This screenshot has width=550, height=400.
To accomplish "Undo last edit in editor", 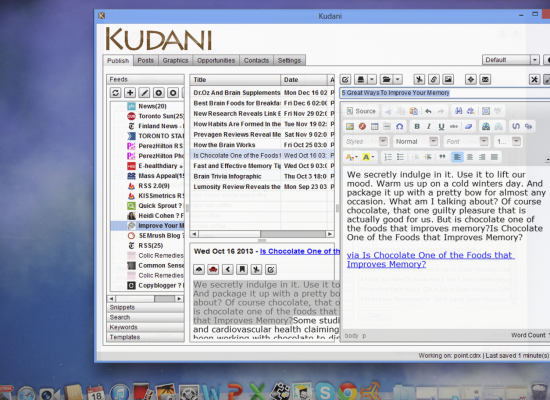I will click(428, 111).
